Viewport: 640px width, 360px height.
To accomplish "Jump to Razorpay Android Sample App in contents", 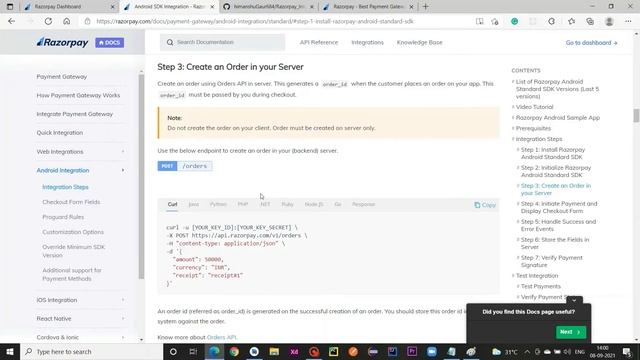I will click(x=558, y=118).
